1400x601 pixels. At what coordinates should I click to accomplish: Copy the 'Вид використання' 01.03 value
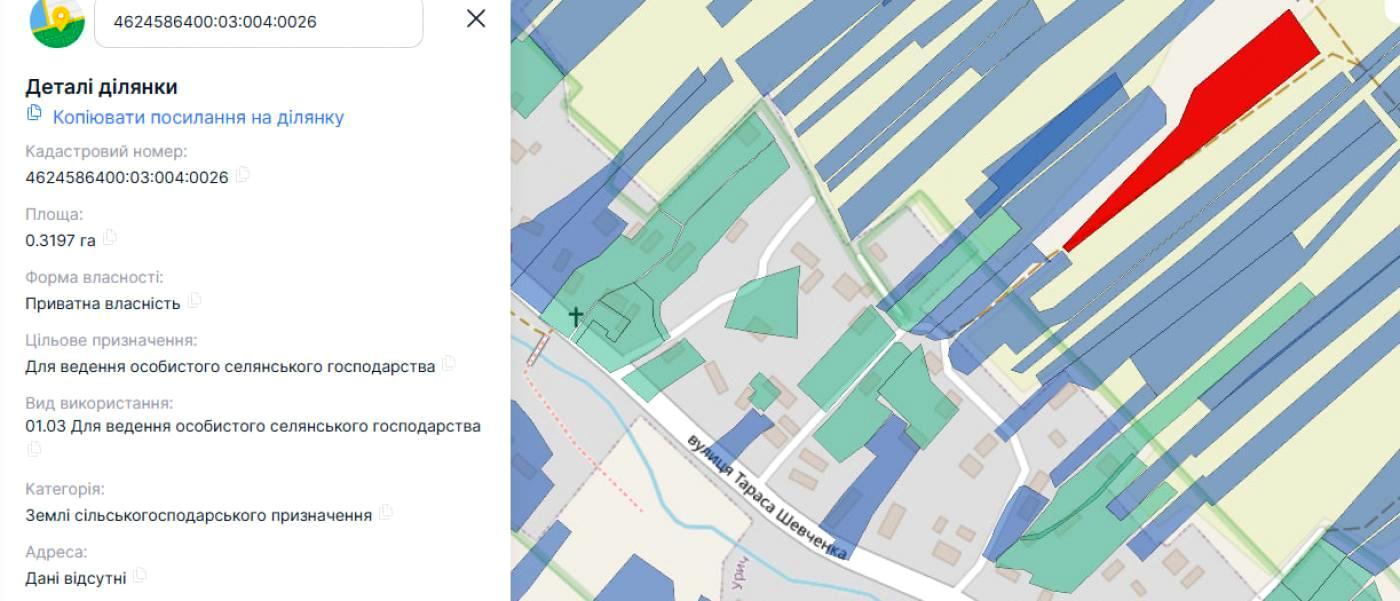point(34,449)
